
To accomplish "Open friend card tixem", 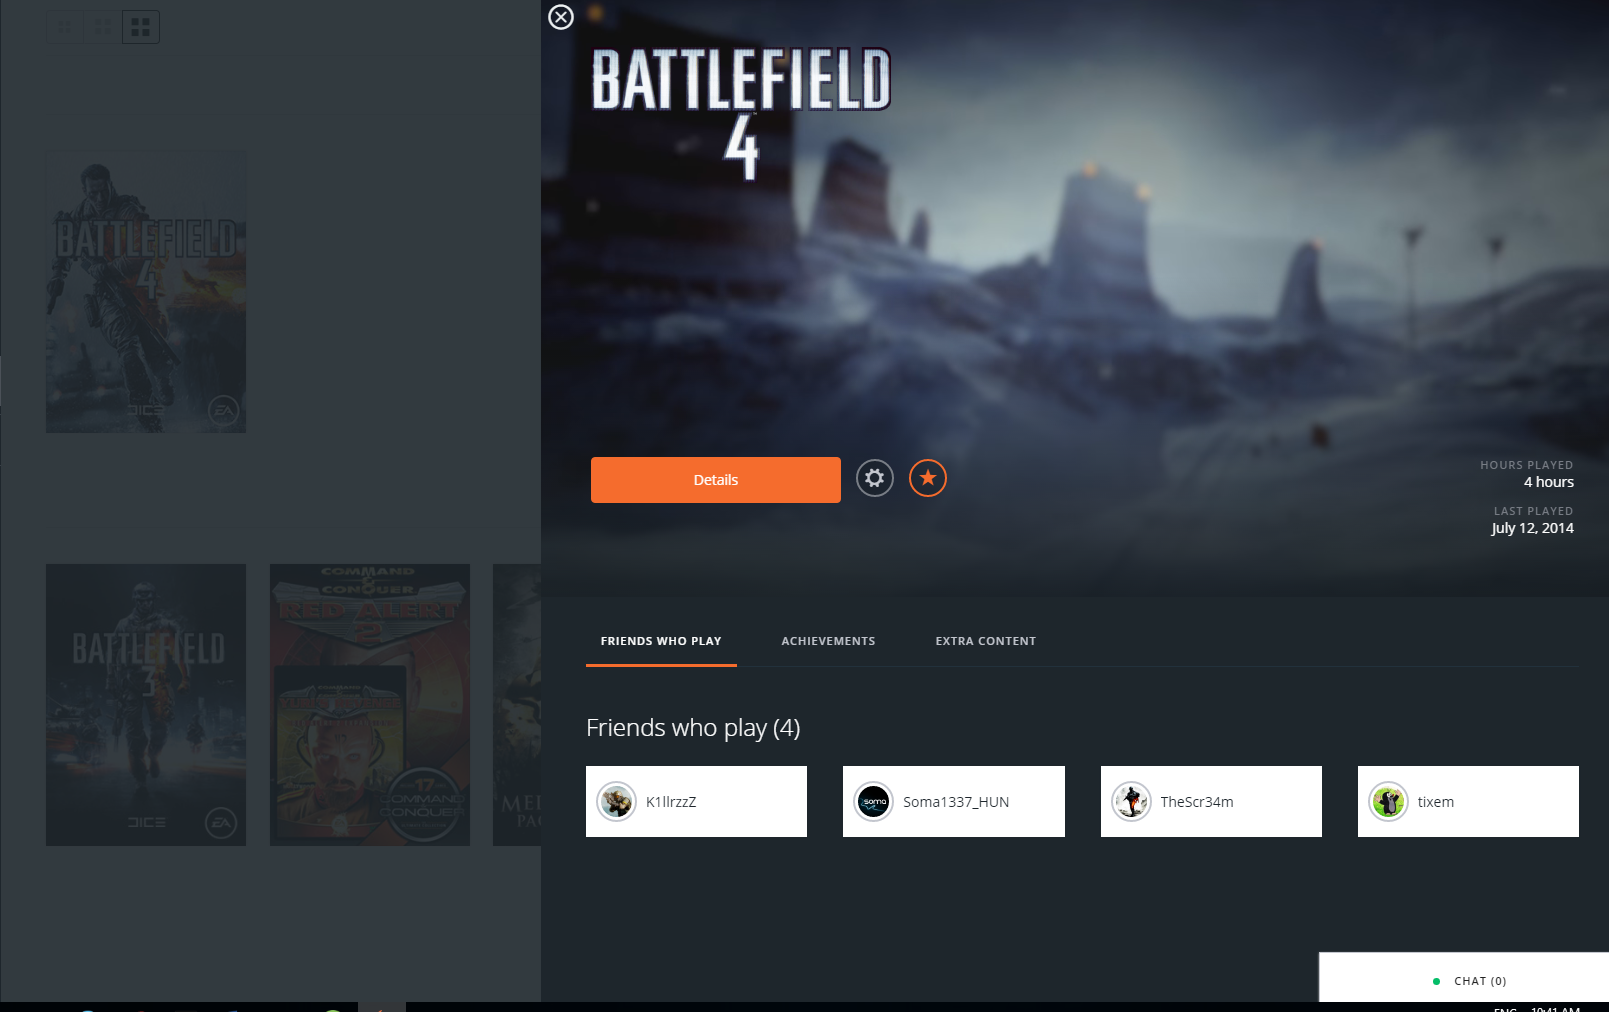I will [x=1468, y=802].
